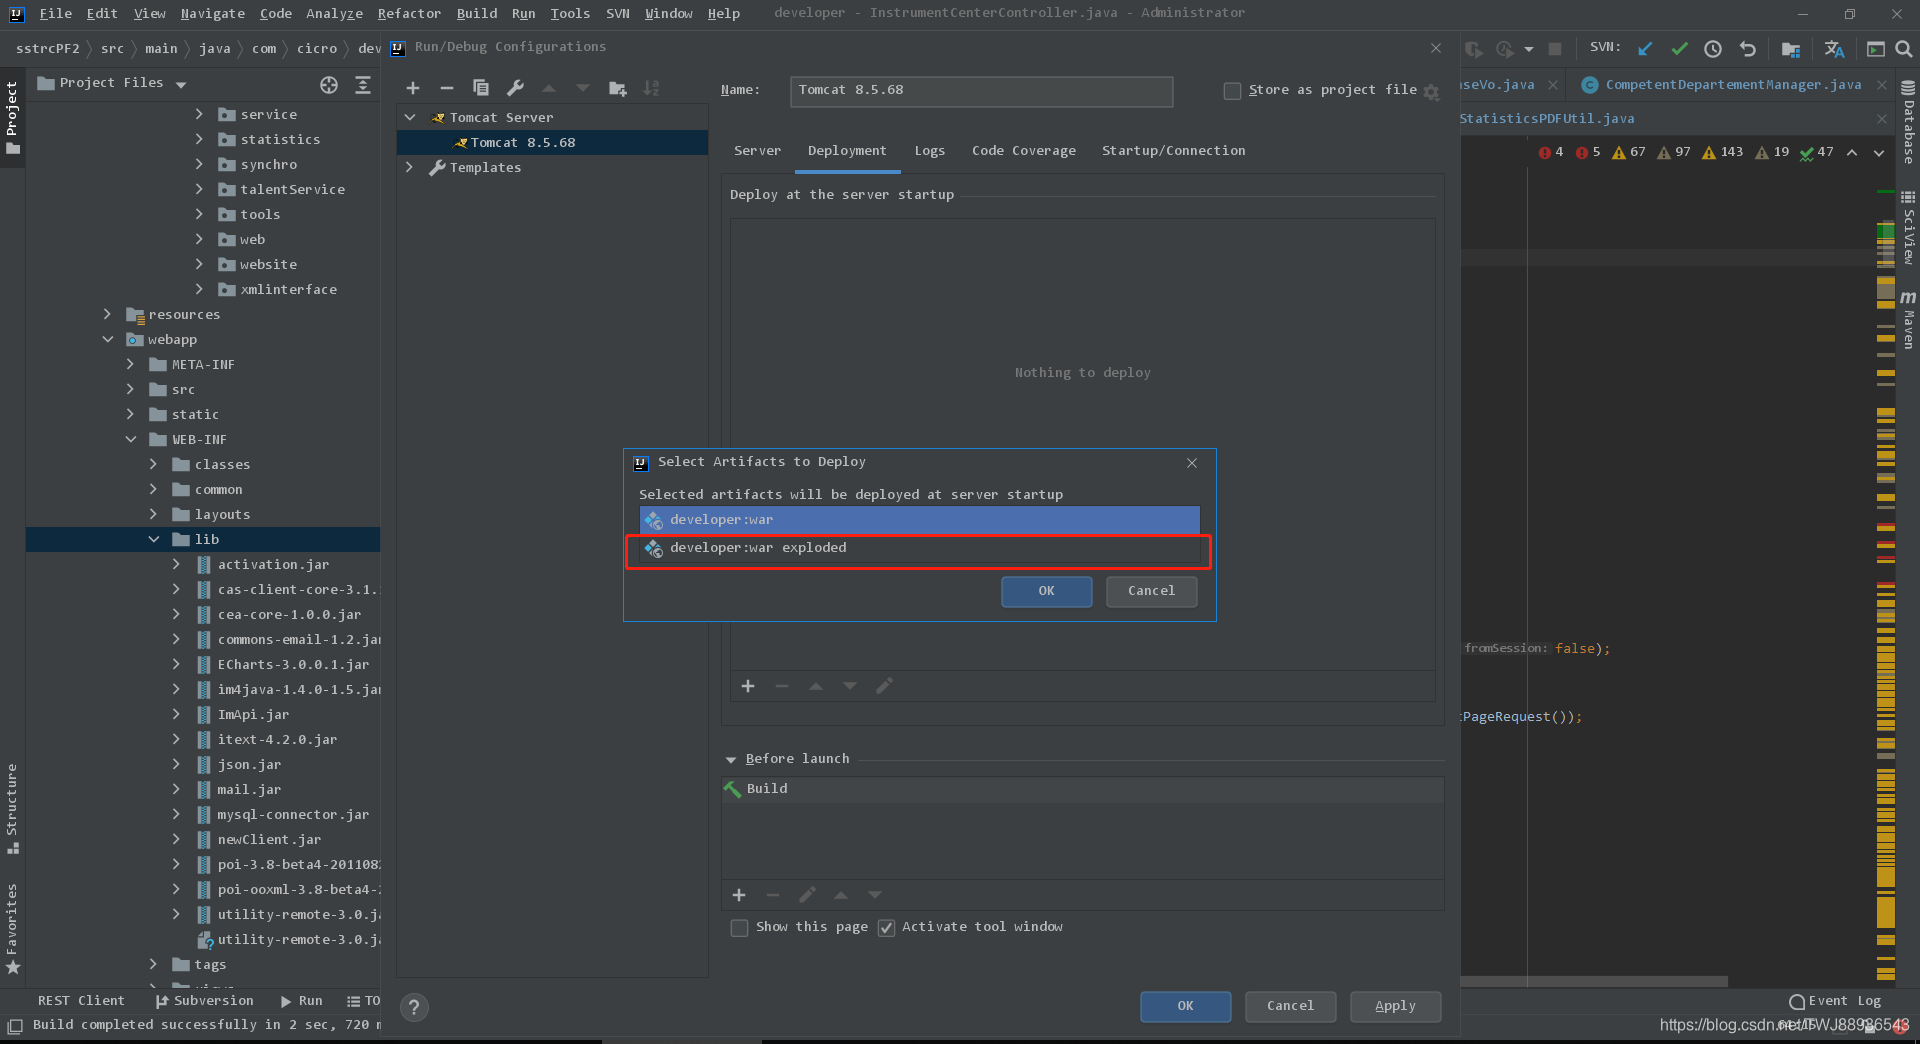Open CompetentDepartementManager.java editor tab

pos(1733,85)
